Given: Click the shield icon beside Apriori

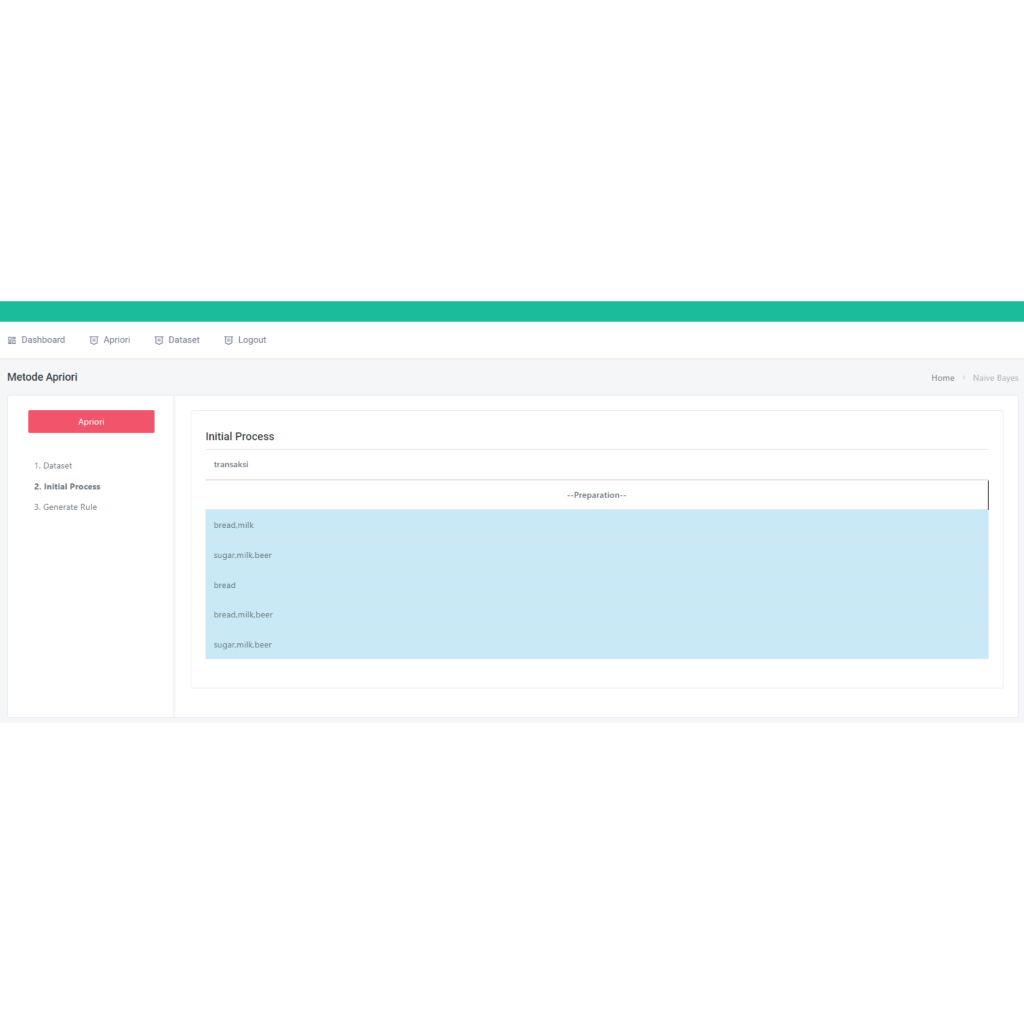Looking at the screenshot, I should (94, 340).
